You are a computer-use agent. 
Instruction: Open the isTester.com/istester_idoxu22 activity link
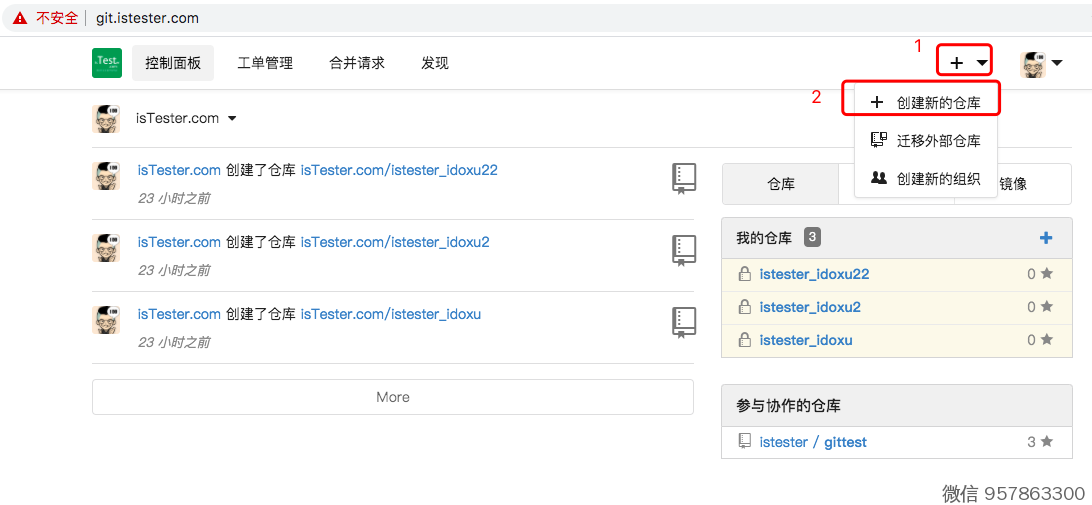399,170
